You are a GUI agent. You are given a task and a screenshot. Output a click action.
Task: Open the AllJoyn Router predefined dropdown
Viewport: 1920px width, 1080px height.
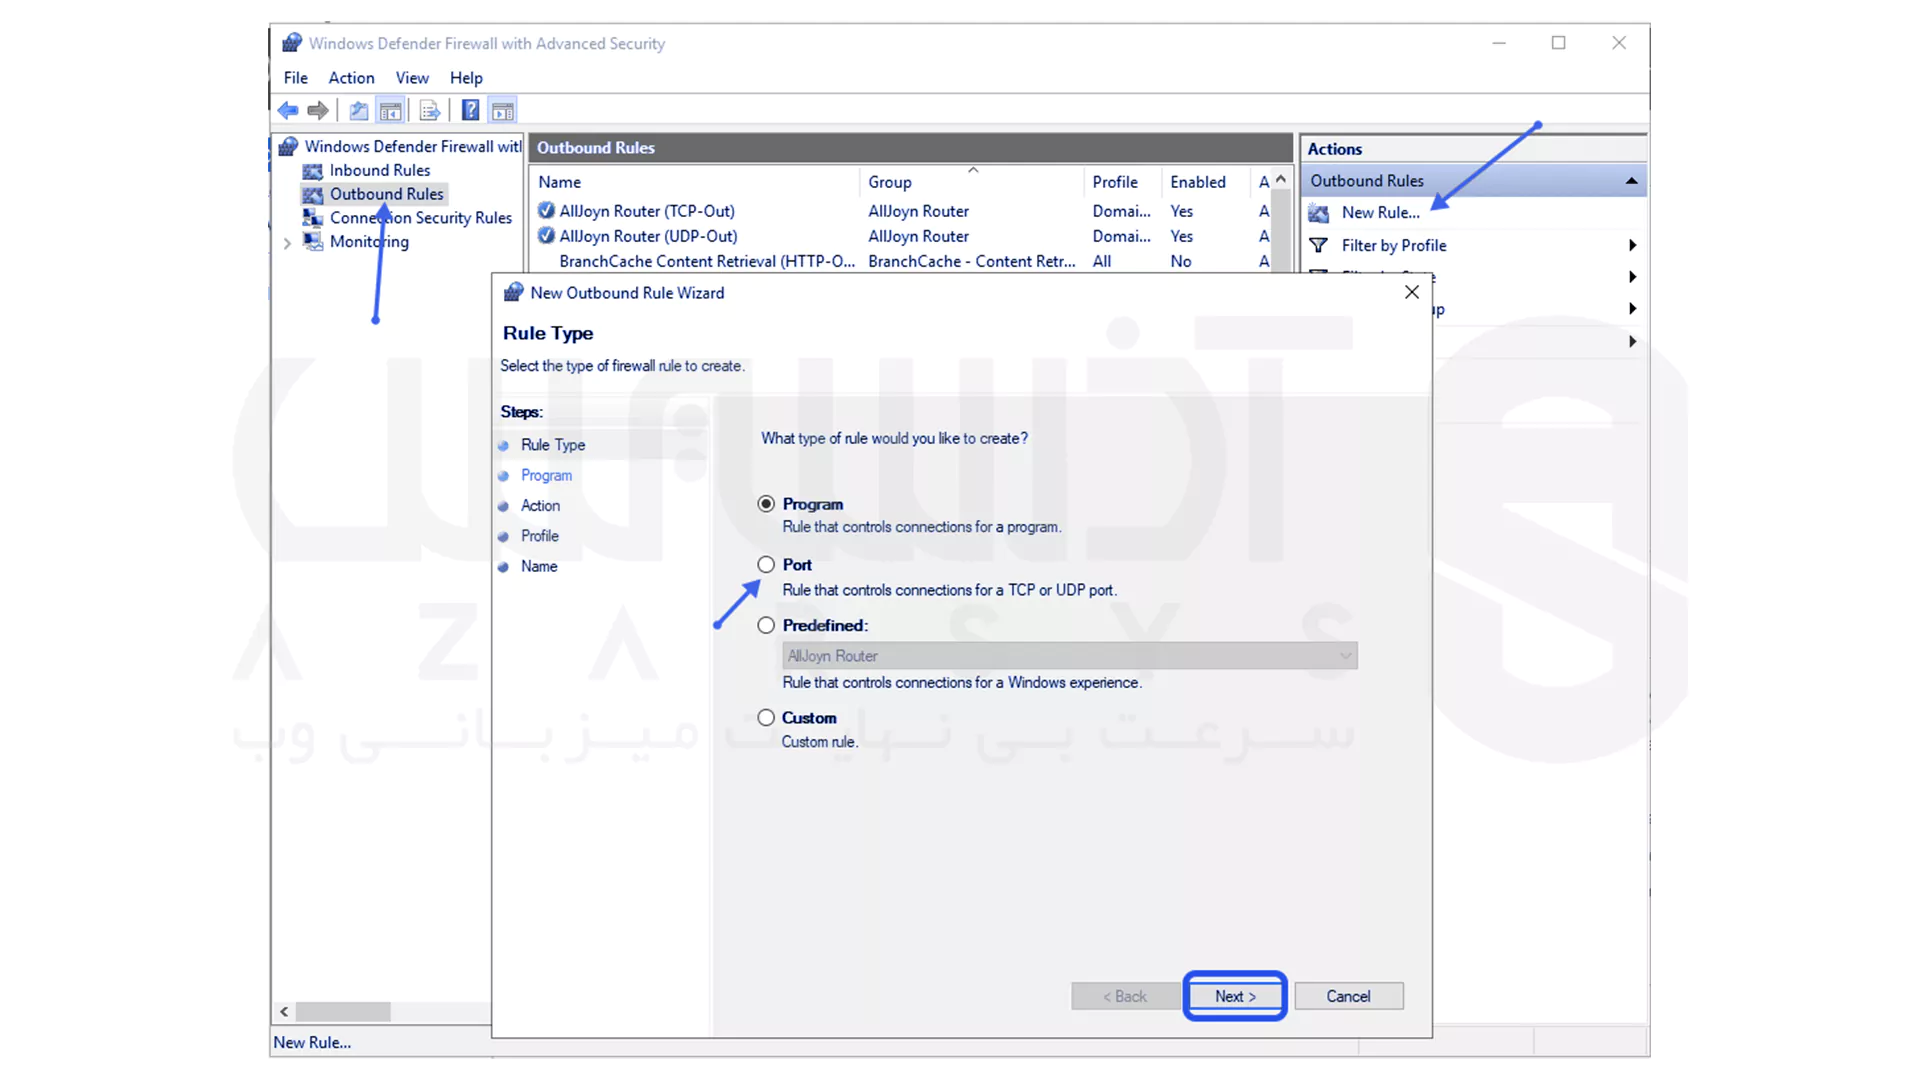tap(1069, 656)
